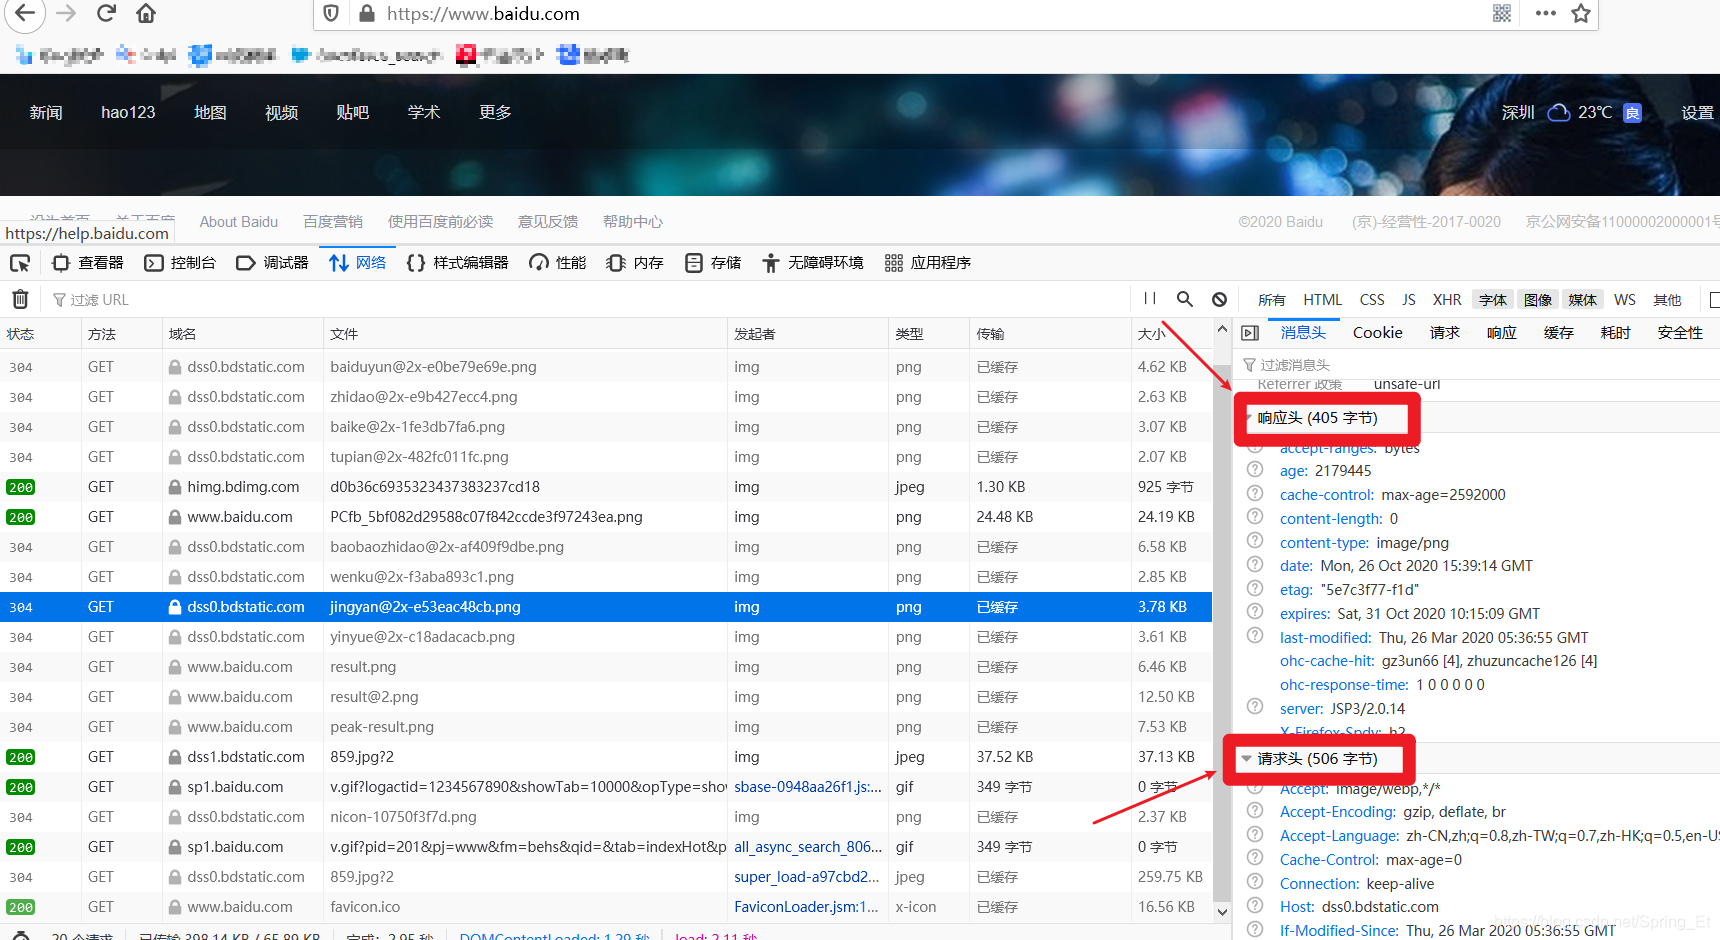Open the tracking protection shield icon

pyautogui.click(x=332, y=13)
